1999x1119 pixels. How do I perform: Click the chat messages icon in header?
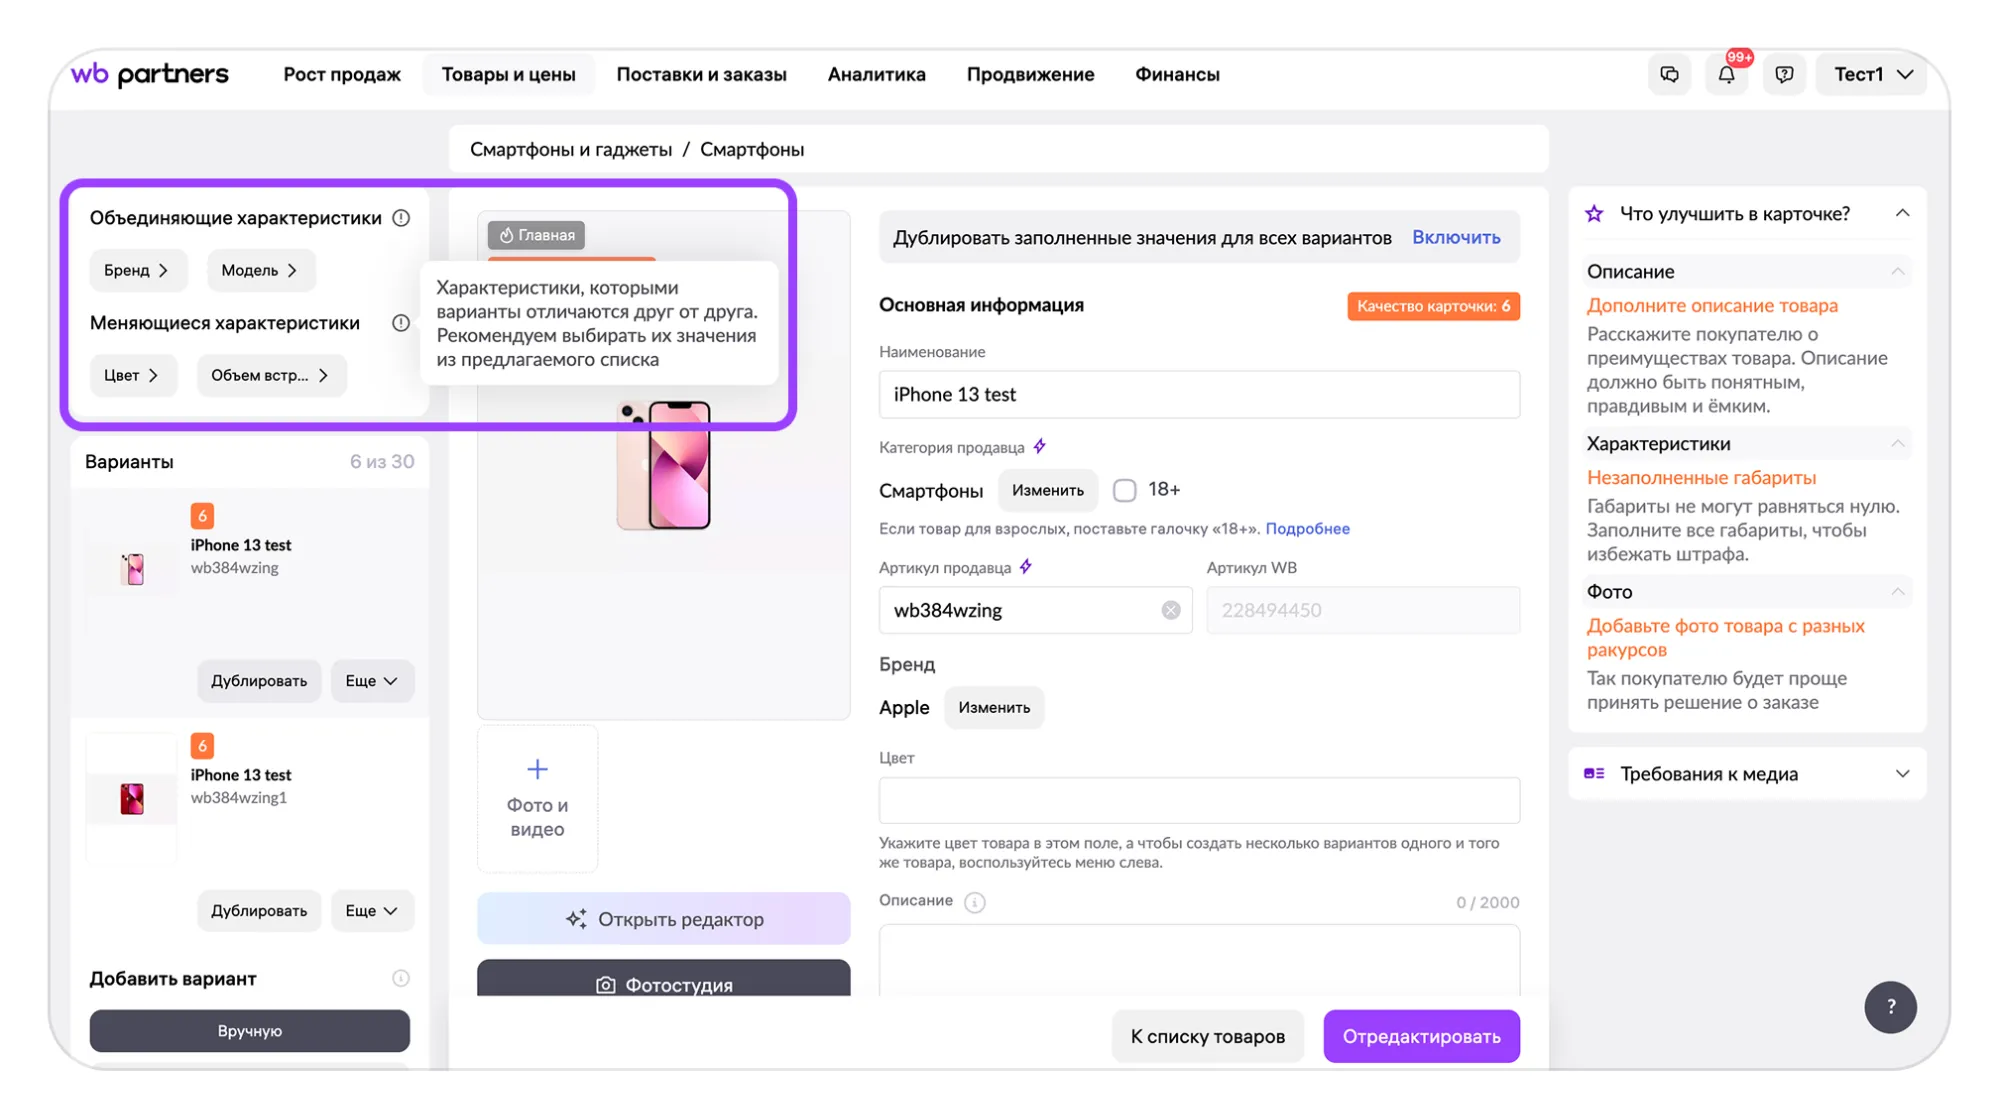pyautogui.click(x=1669, y=74)
